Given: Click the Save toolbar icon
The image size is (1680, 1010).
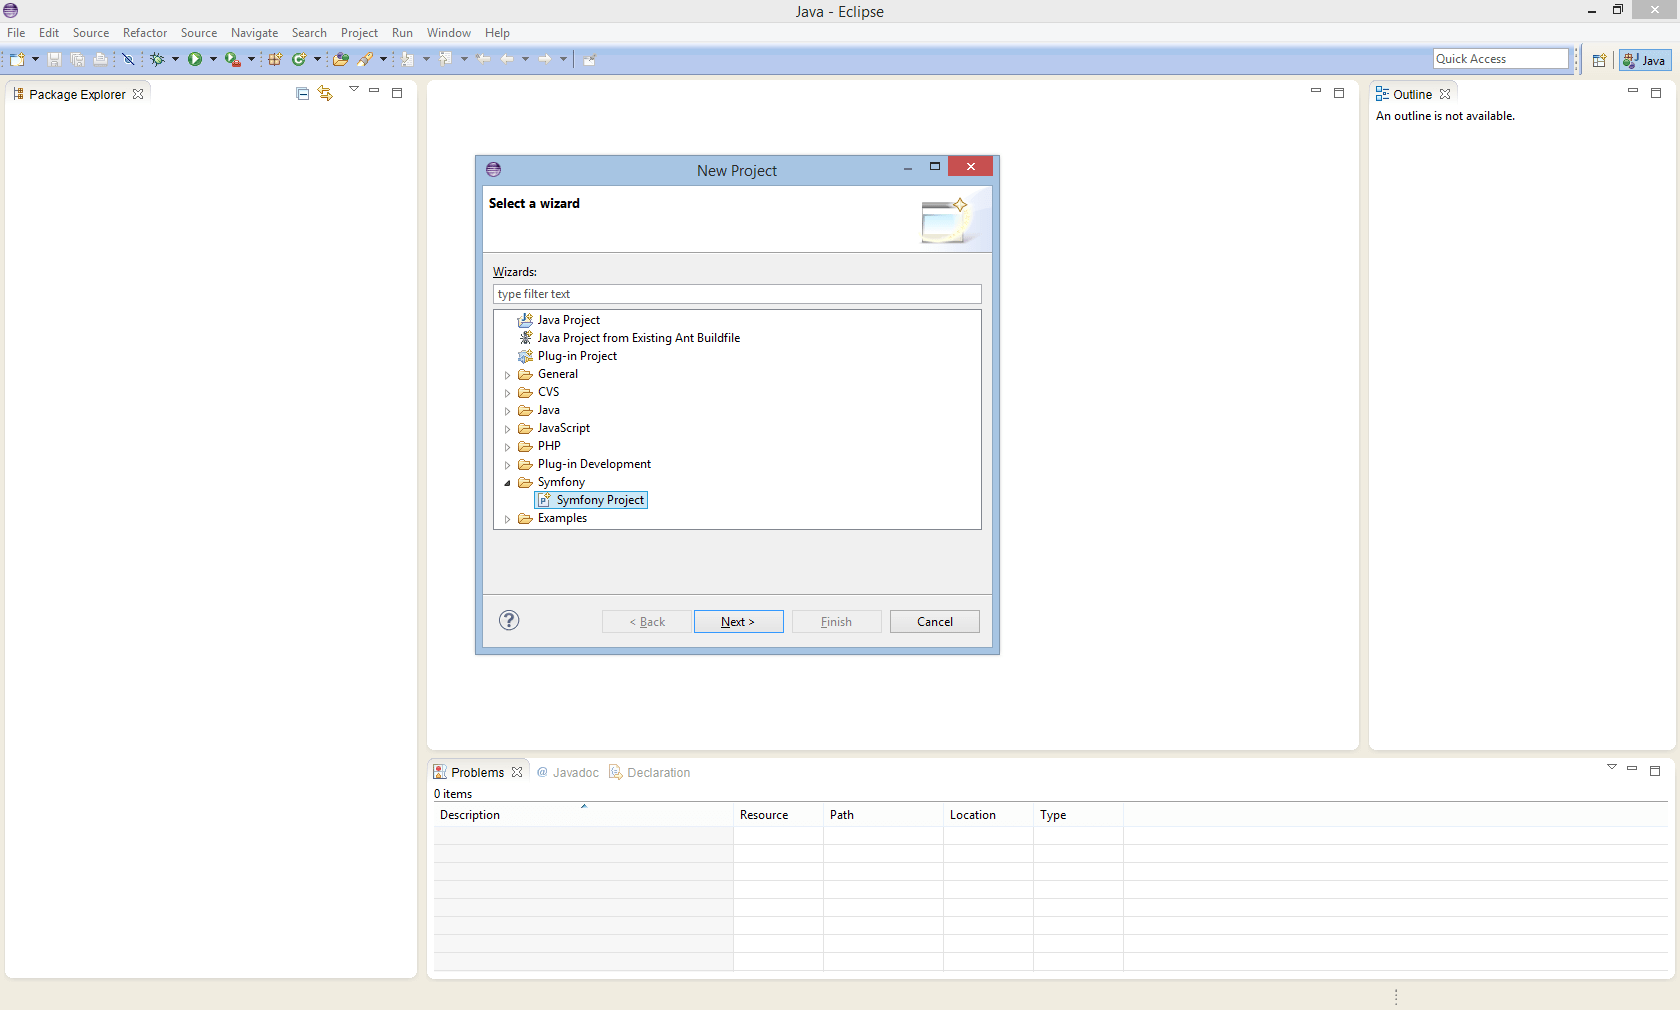Looking at the screenshot, I should 54,59.
